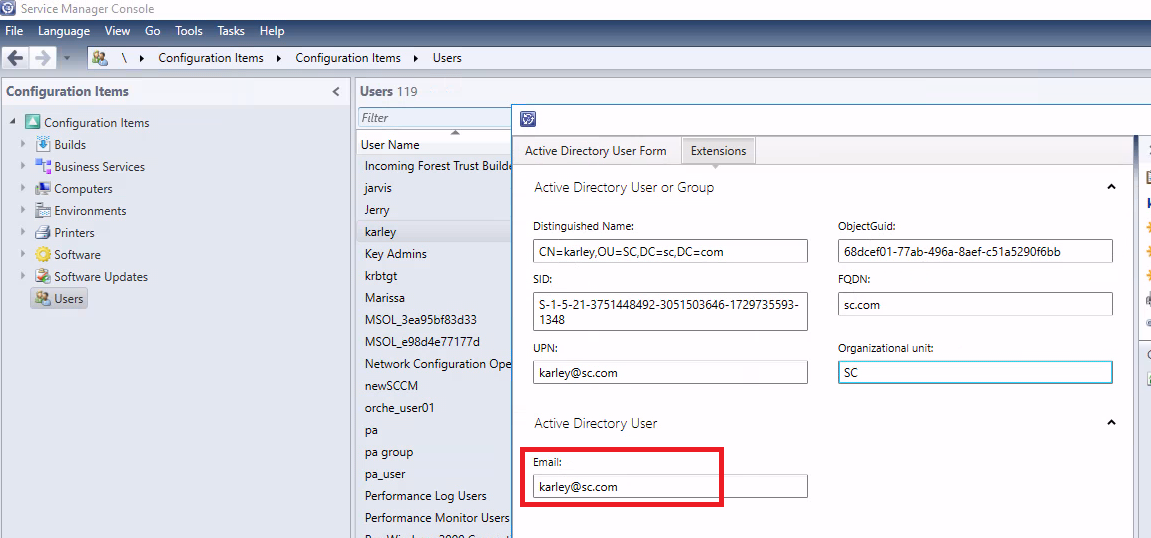Open the File menu
1151x538 pixels.
[14, 31]
